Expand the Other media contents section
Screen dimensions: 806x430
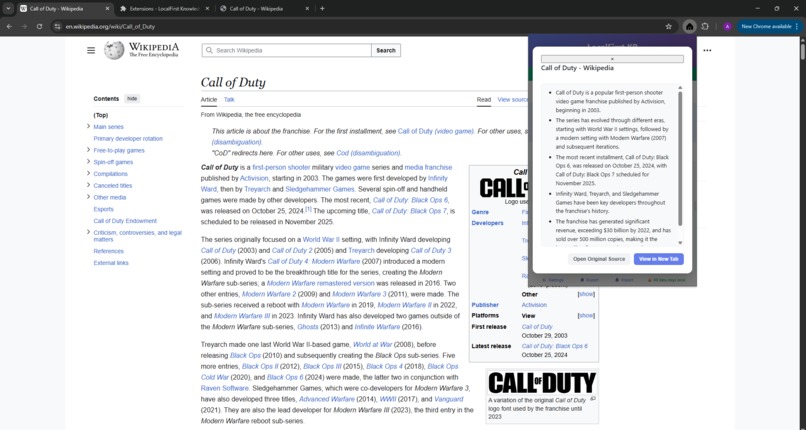pyautogui.click(x=88, y=197)
